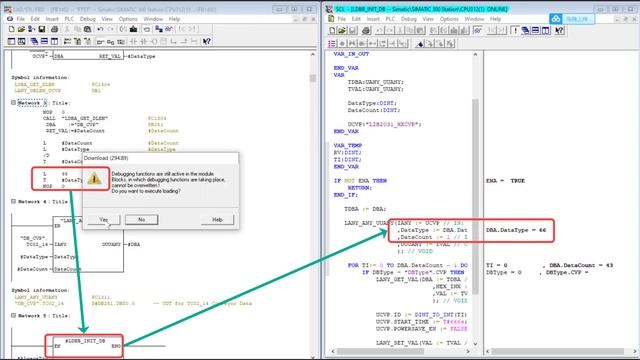Click tile horizontally icon in SCL toolbar
Screen dimensions: 640x360
coord(536,30)
